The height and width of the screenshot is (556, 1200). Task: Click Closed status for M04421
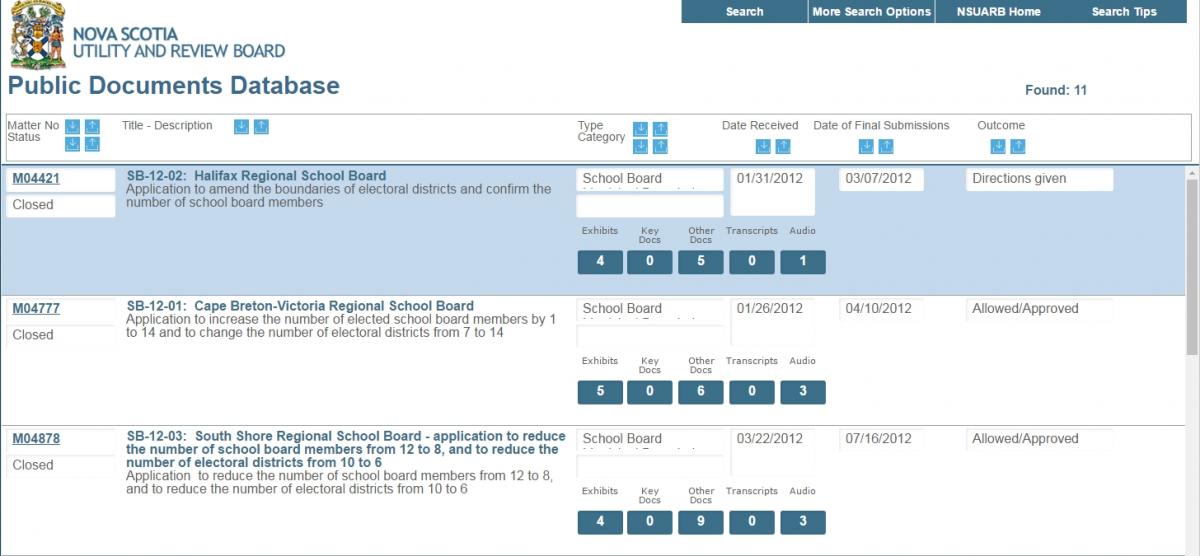coord(61,205)
